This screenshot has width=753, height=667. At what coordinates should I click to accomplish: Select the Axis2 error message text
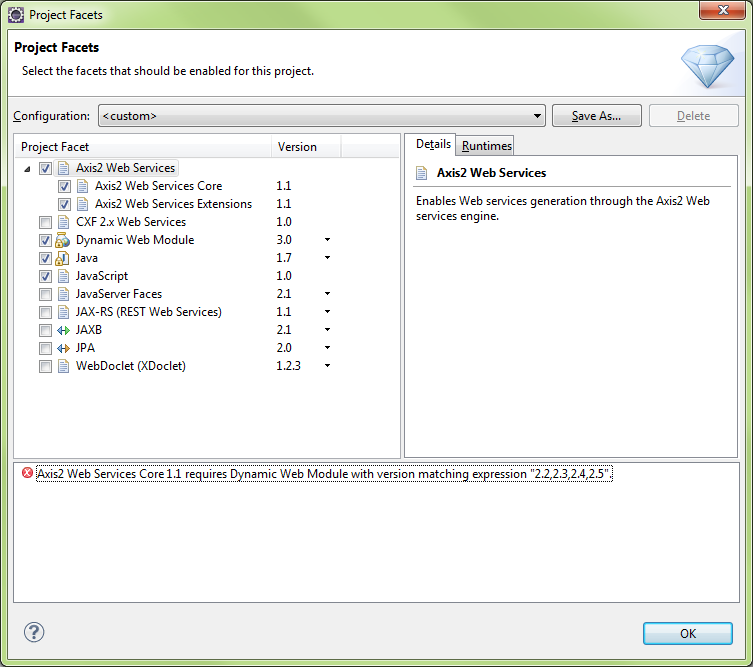324,474
